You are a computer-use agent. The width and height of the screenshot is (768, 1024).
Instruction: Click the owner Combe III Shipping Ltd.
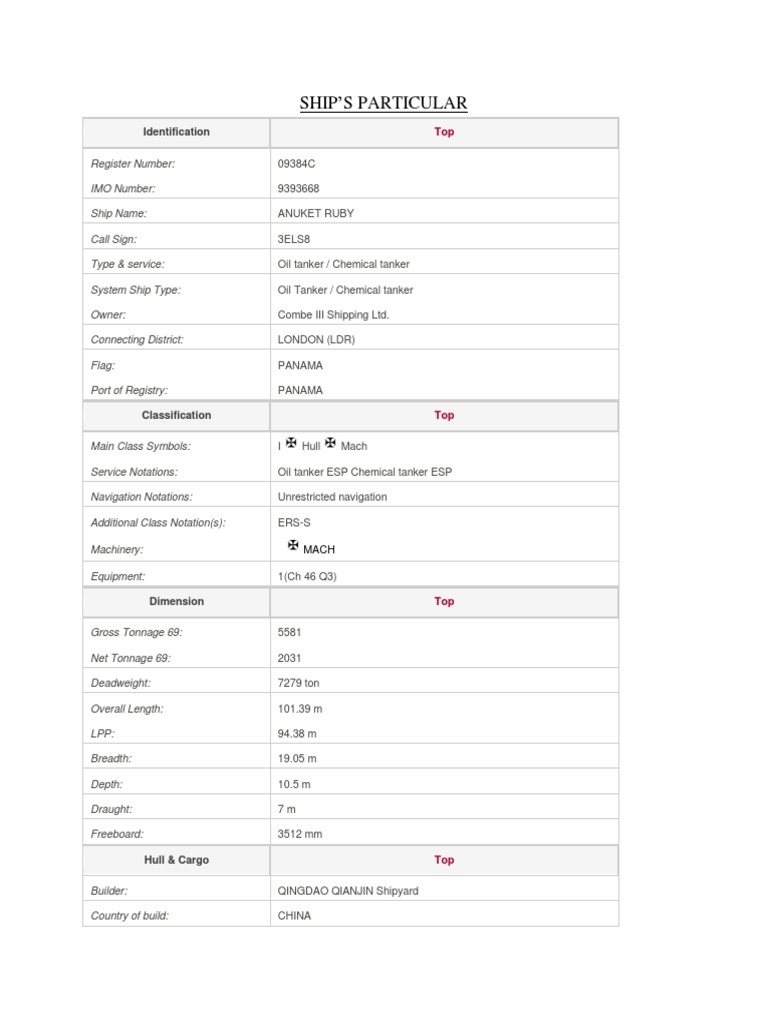point(333,315)
